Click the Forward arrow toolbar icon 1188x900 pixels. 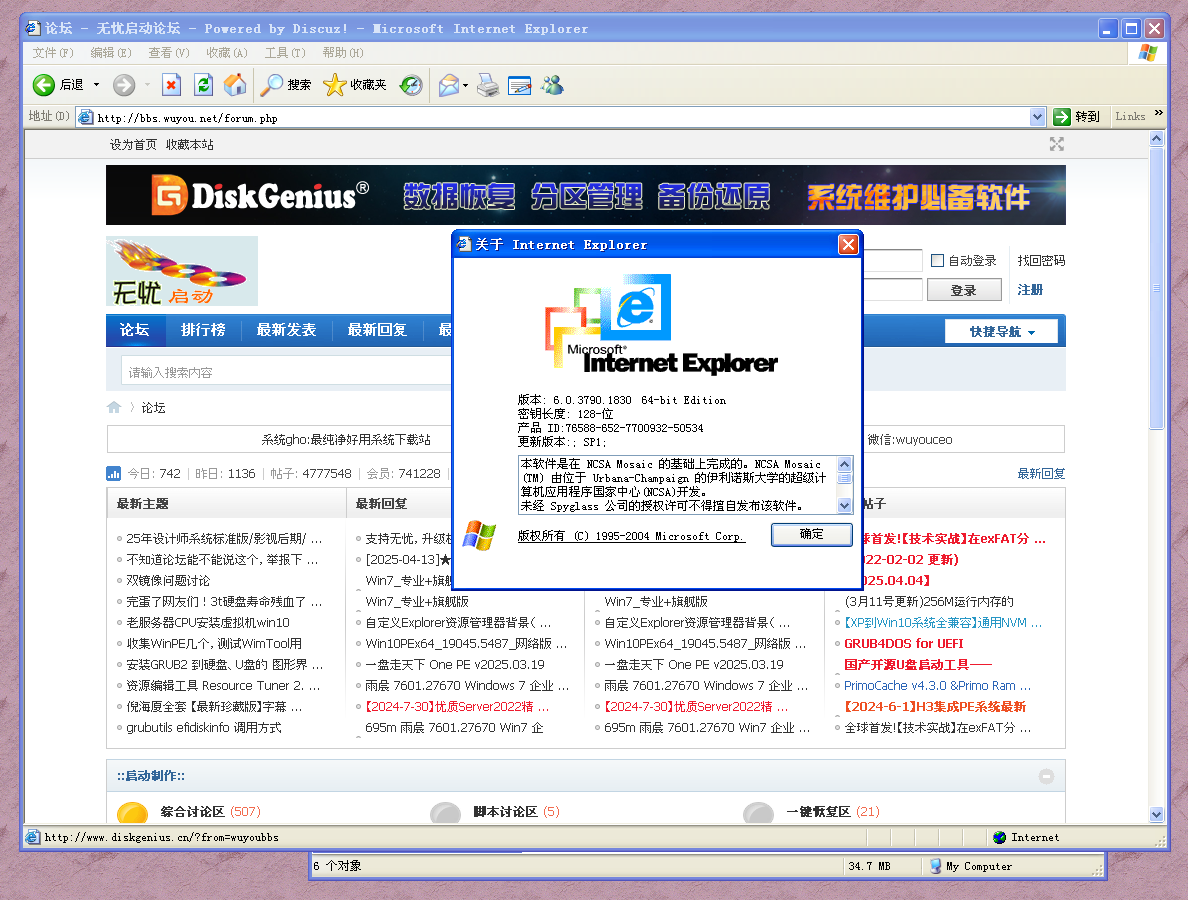point(124,85)
